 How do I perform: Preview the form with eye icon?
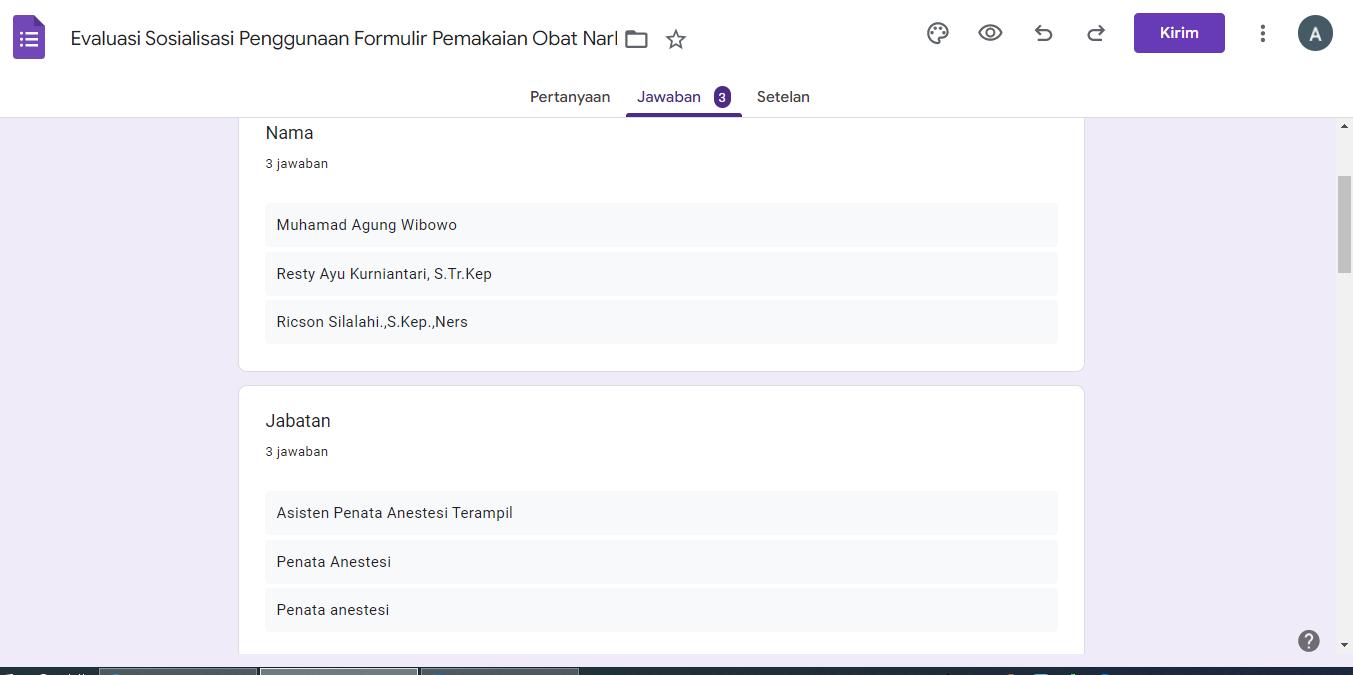(990, 33)
